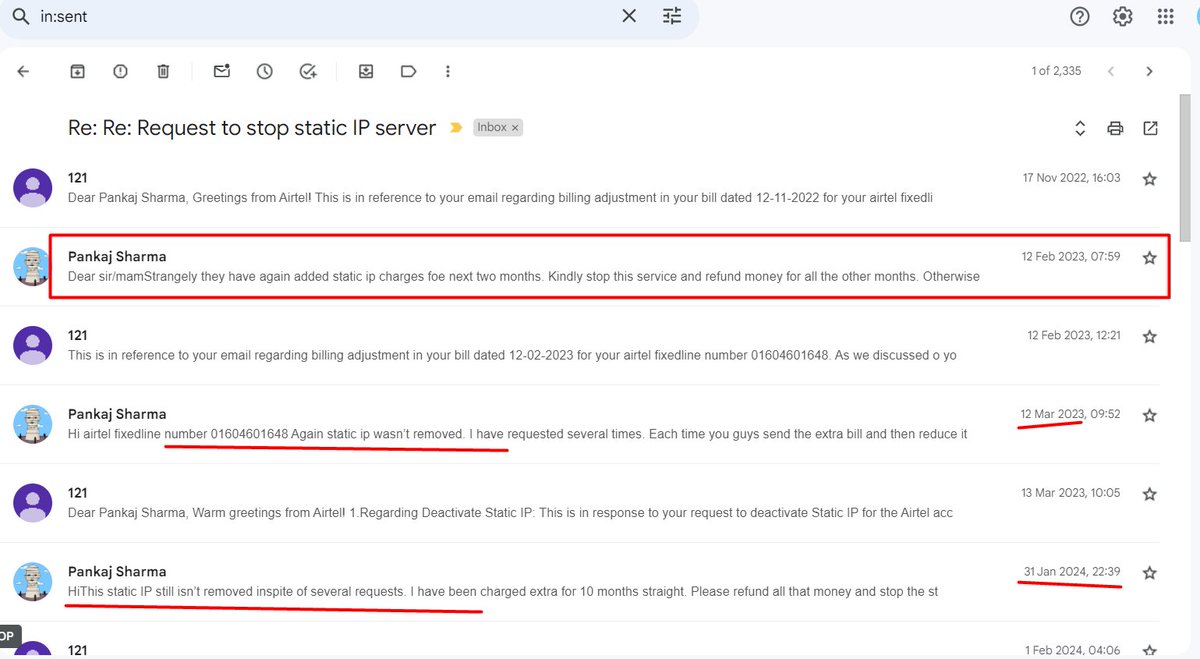This screenshot has width=1200, height=659.
Task: Expand message 'Strangely they have again added static ip'
Action: [523, 276]
